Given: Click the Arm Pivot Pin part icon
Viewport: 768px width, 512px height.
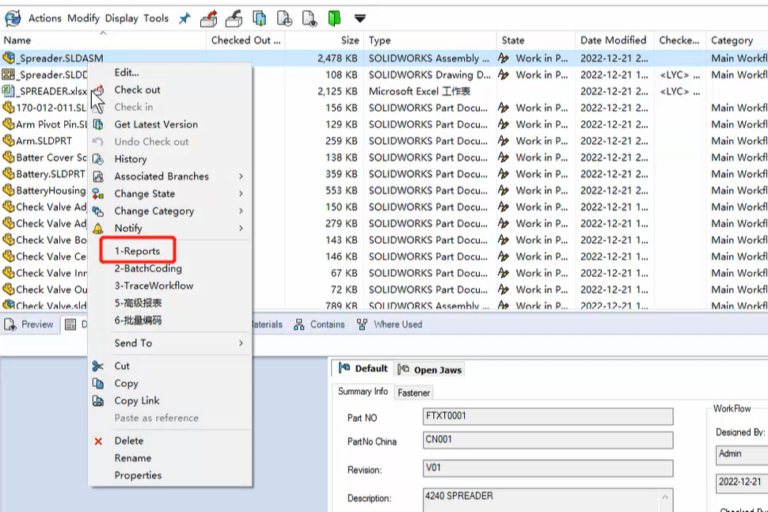Looking at the screenshot, I should (8, 124).
